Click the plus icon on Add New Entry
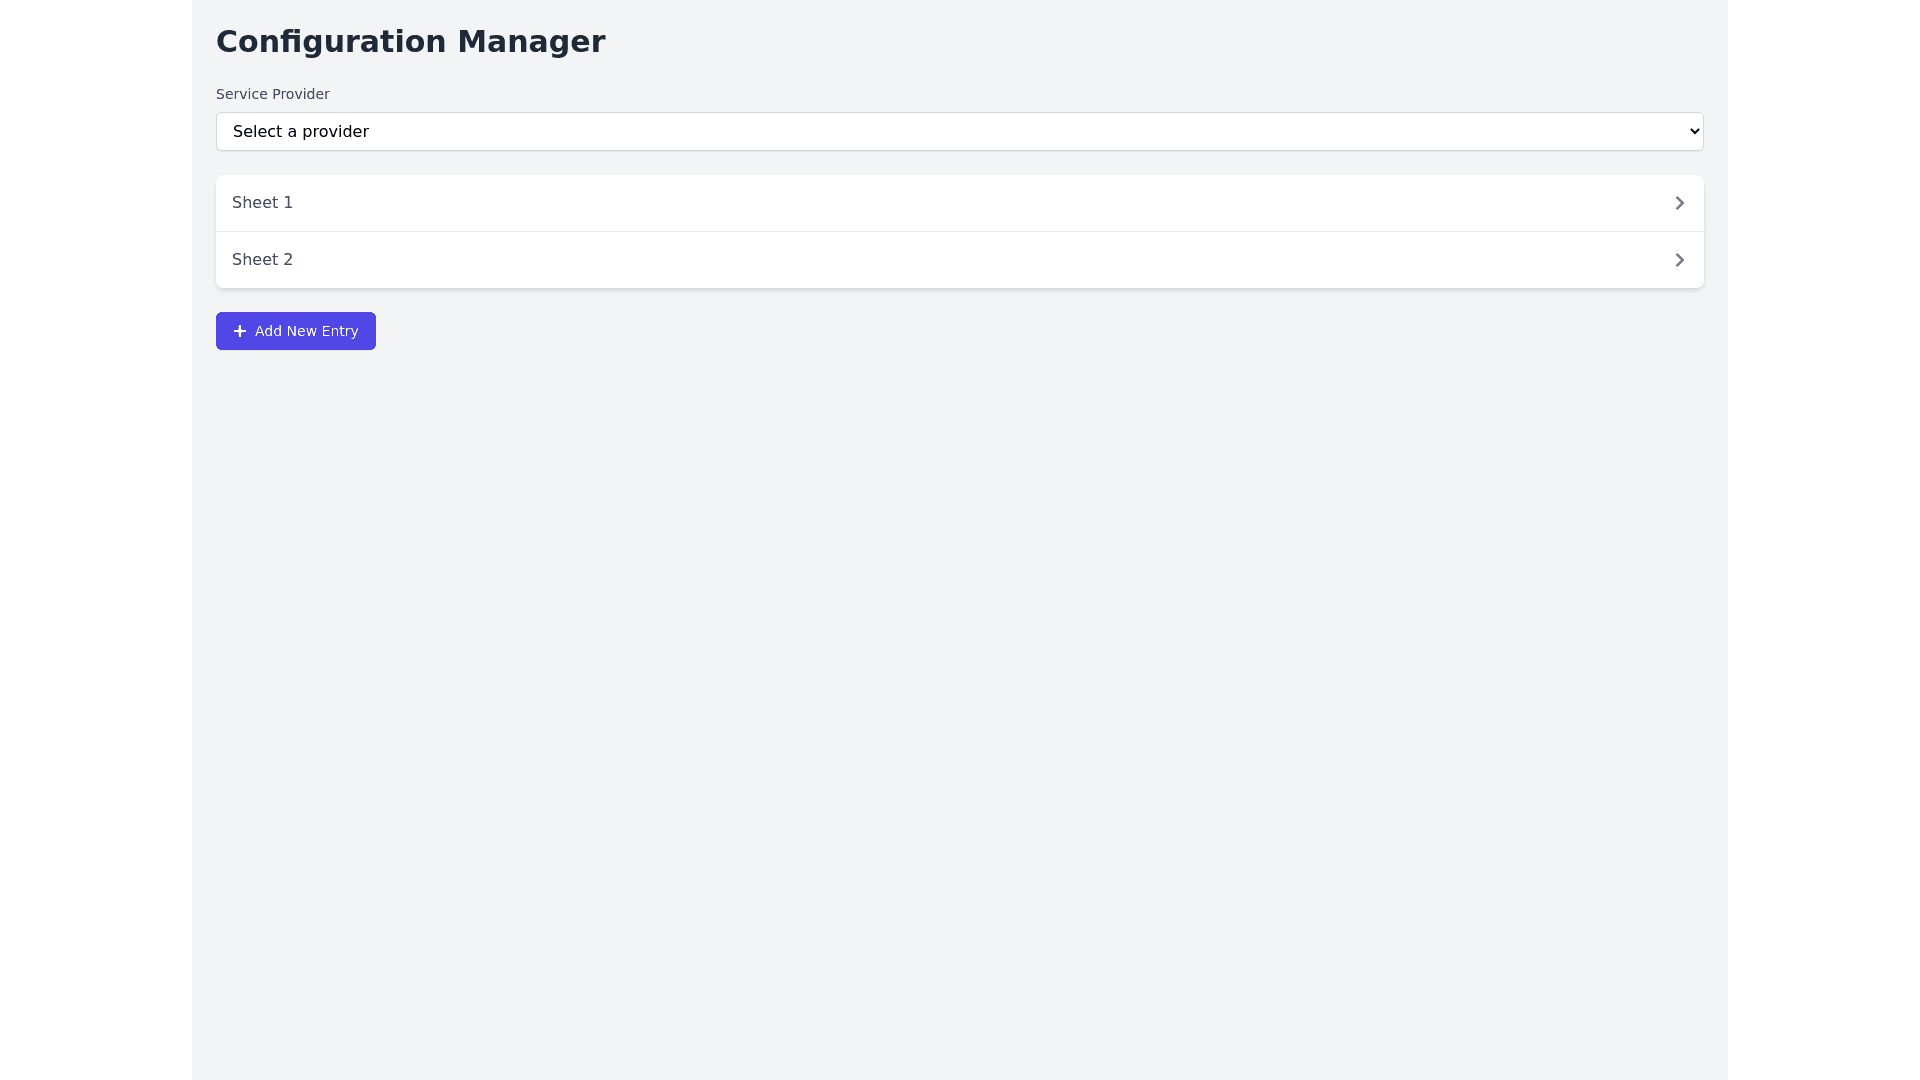This screenshot has width=1920, height=1080. point(240,331)
